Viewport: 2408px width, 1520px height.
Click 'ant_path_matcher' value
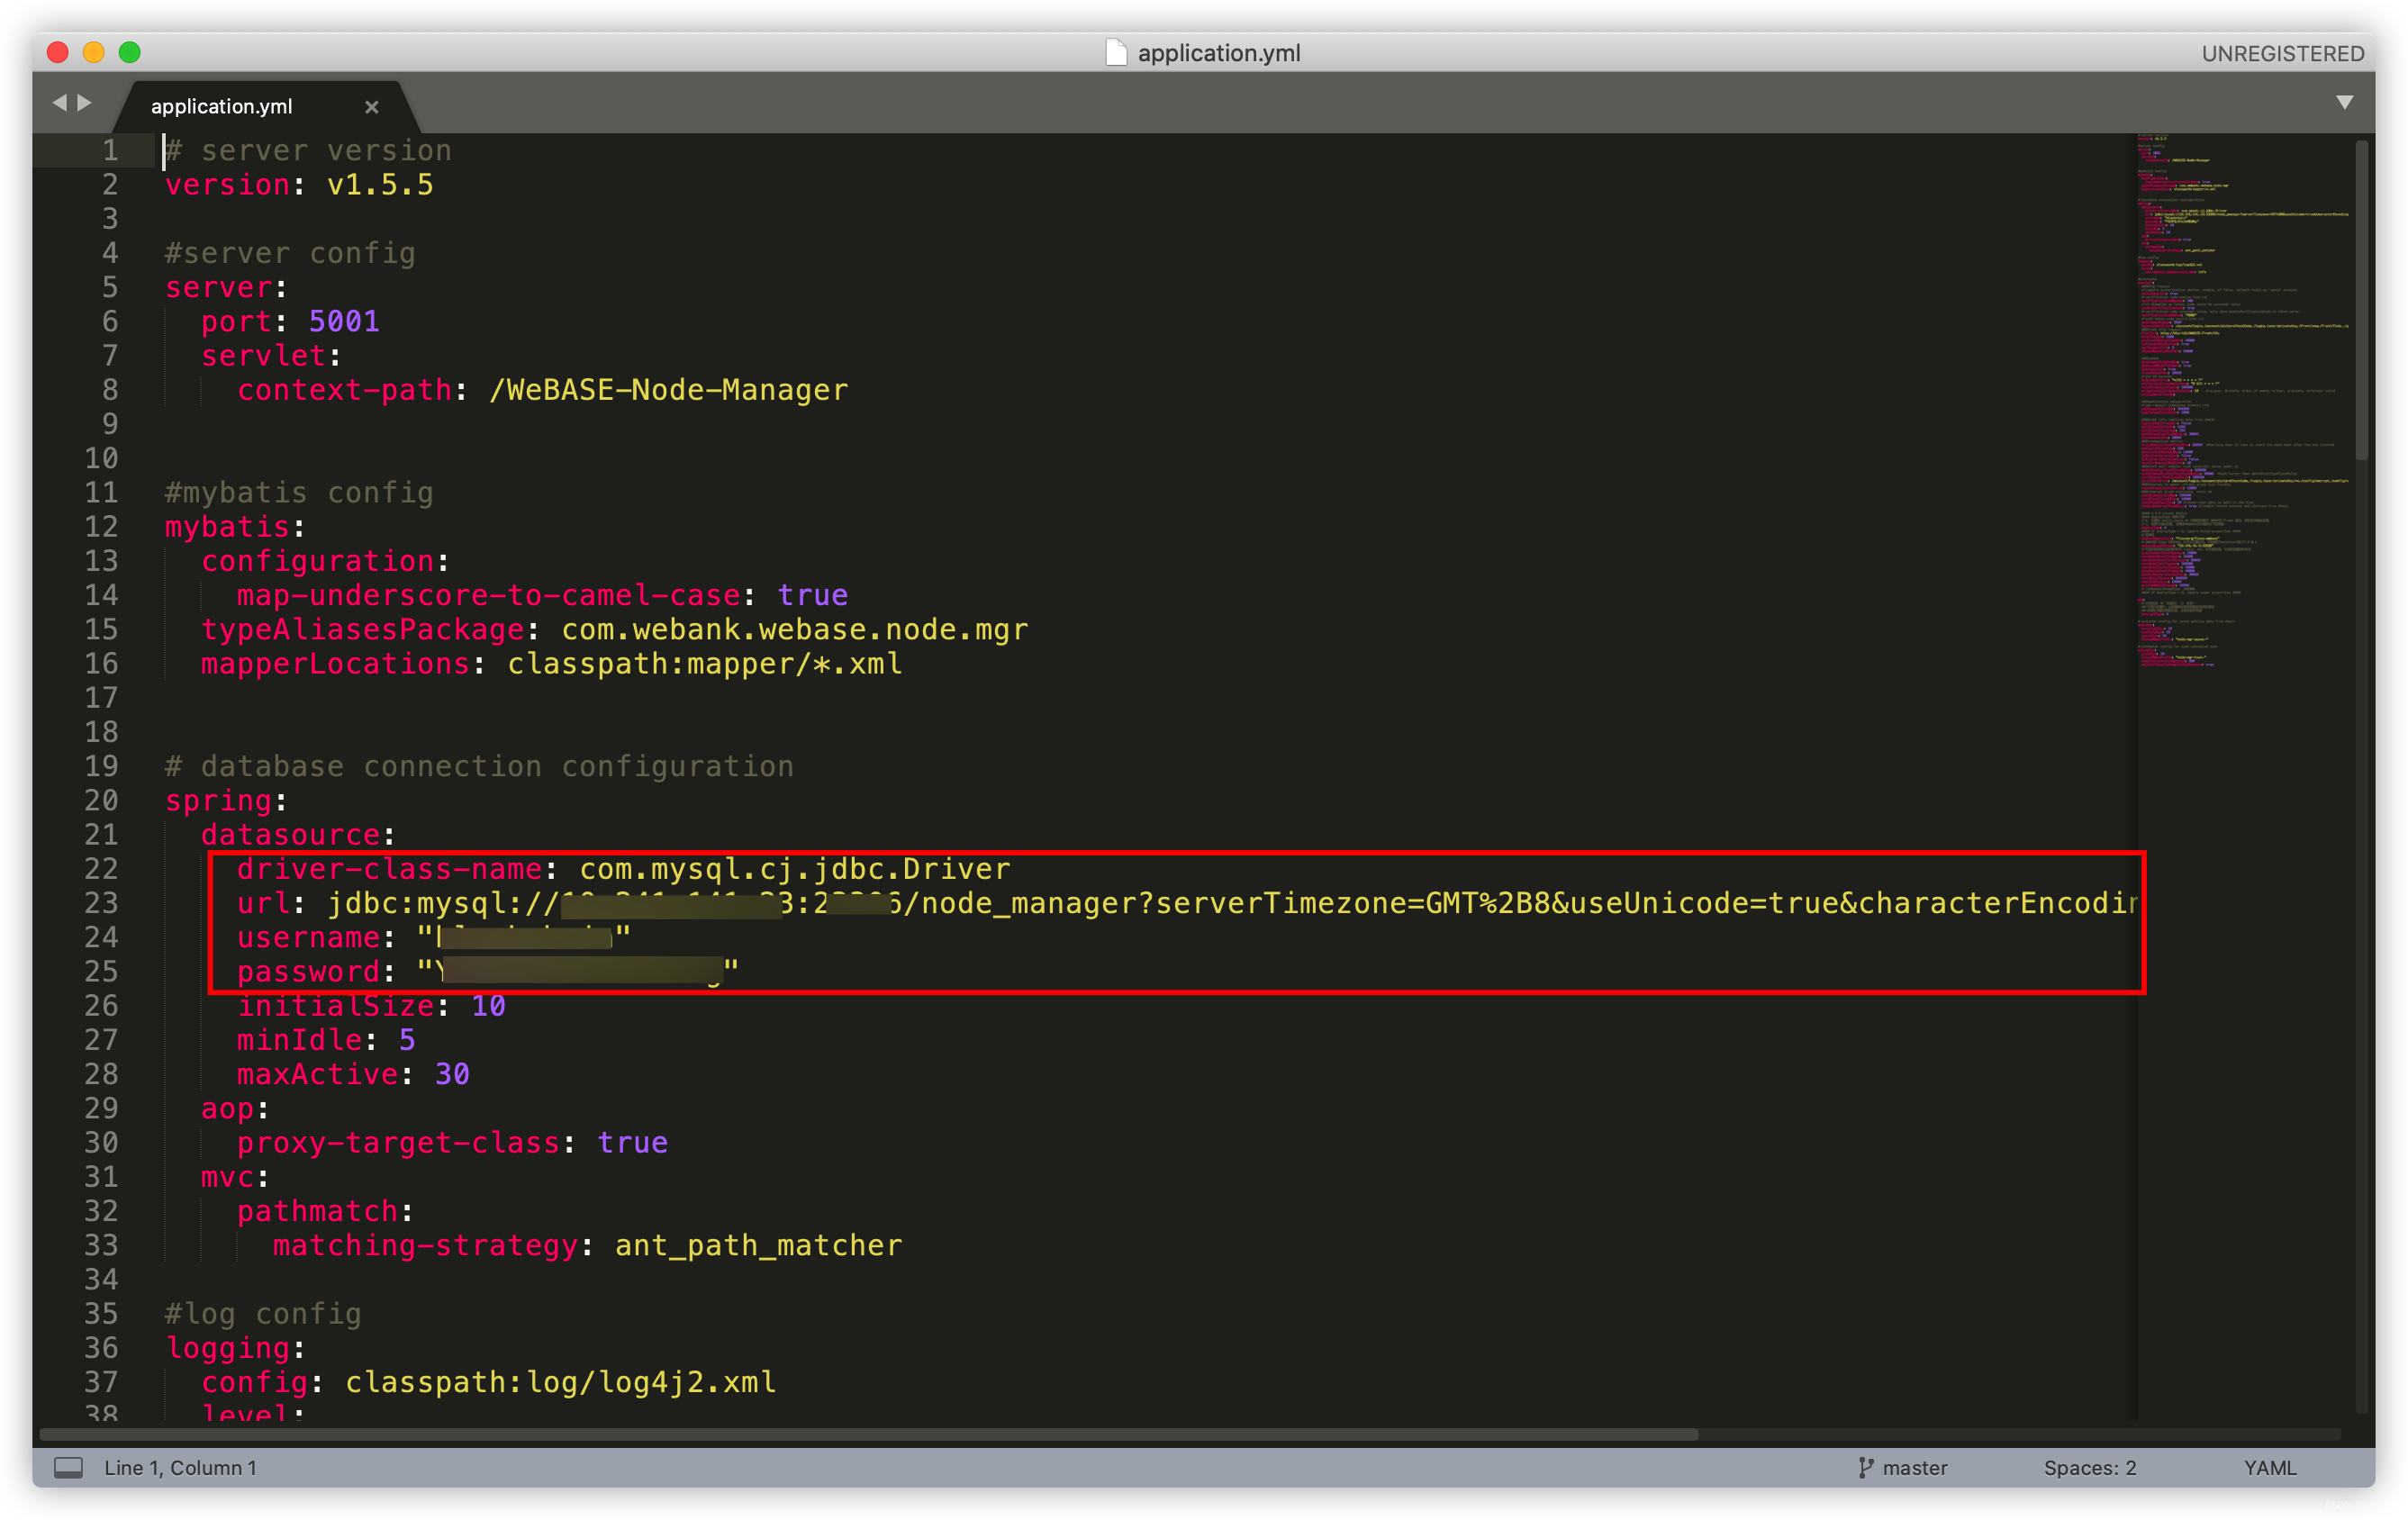pos(758,1245)
